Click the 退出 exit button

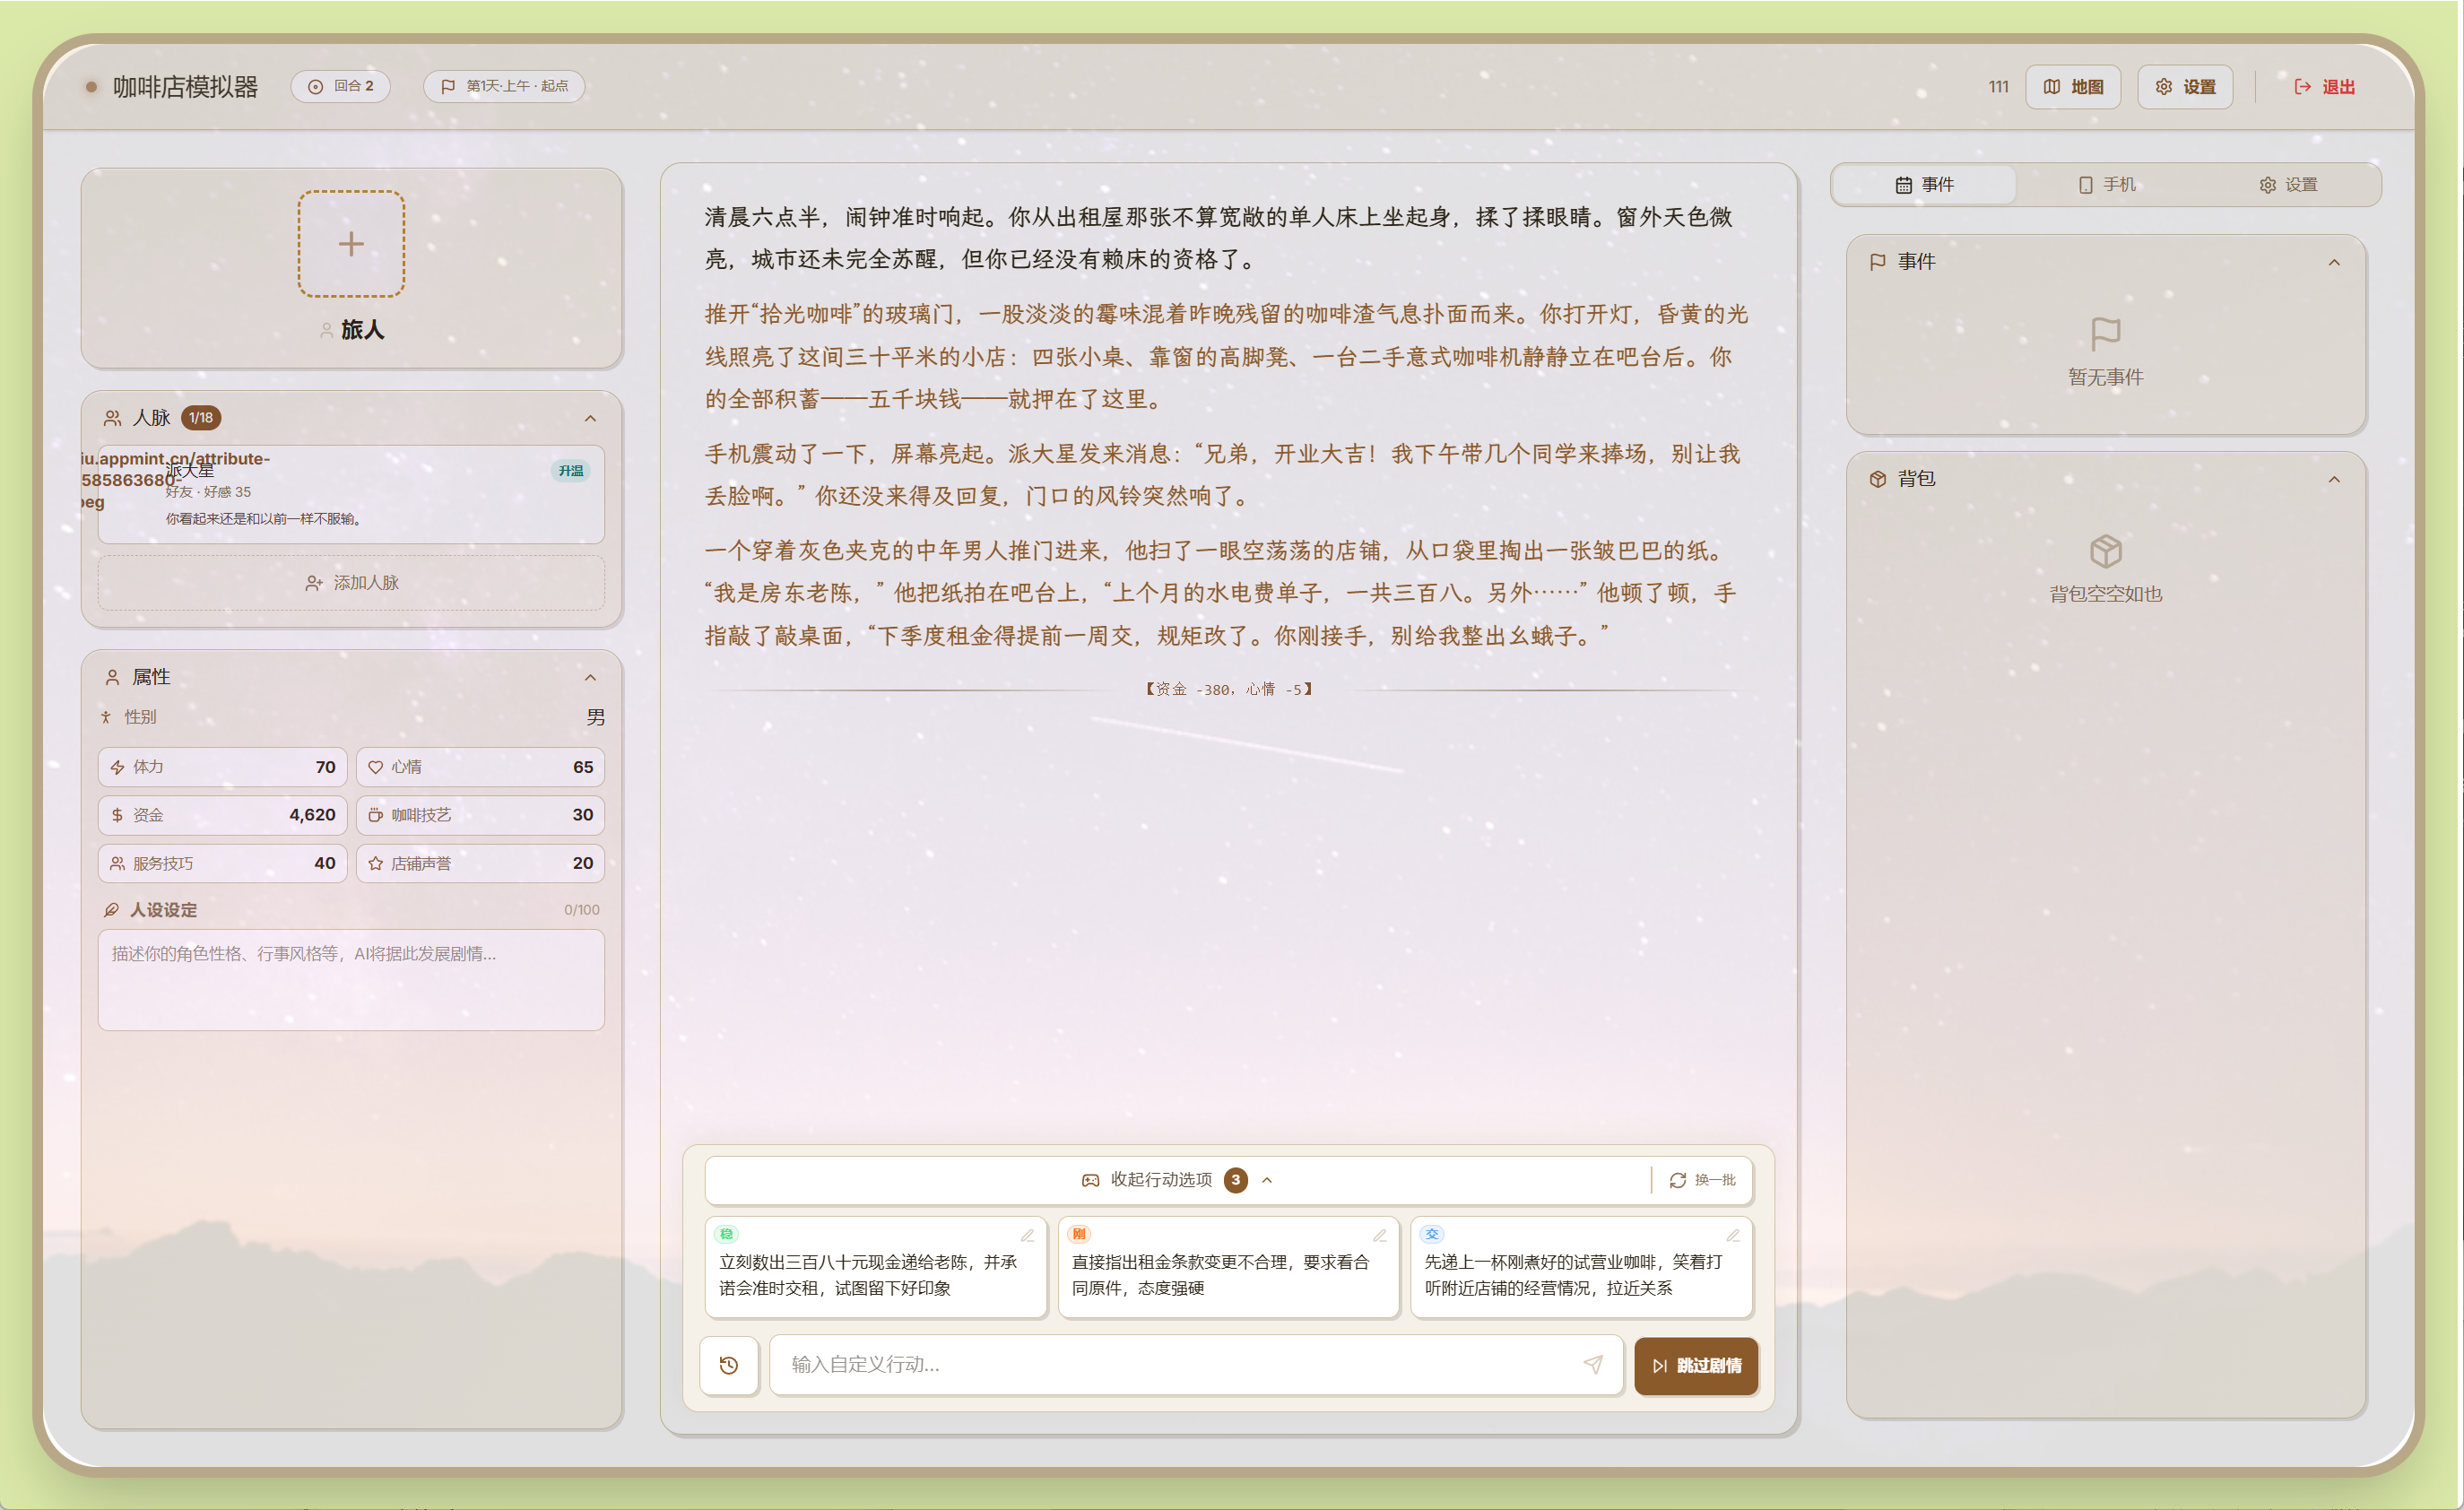tap(2324, 87)
